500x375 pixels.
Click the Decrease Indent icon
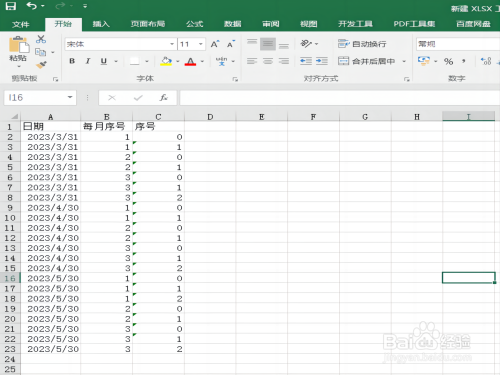click(x=306, y=61)
